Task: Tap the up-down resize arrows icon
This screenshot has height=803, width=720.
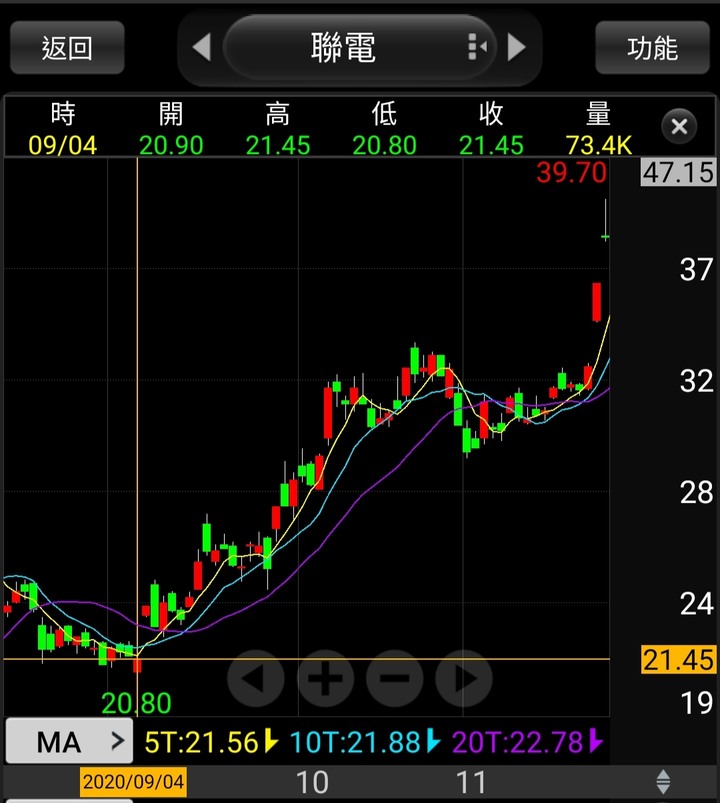Action: click(x=663, y=782)
